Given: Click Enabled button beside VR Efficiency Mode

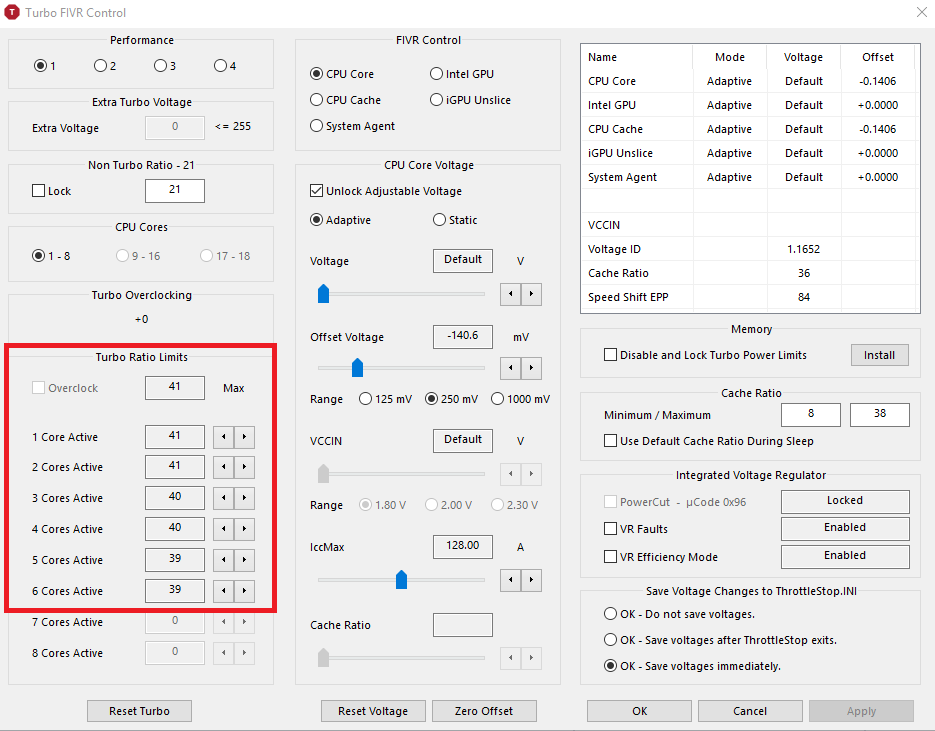Looking at the screenshot, I should pos(845,556).
